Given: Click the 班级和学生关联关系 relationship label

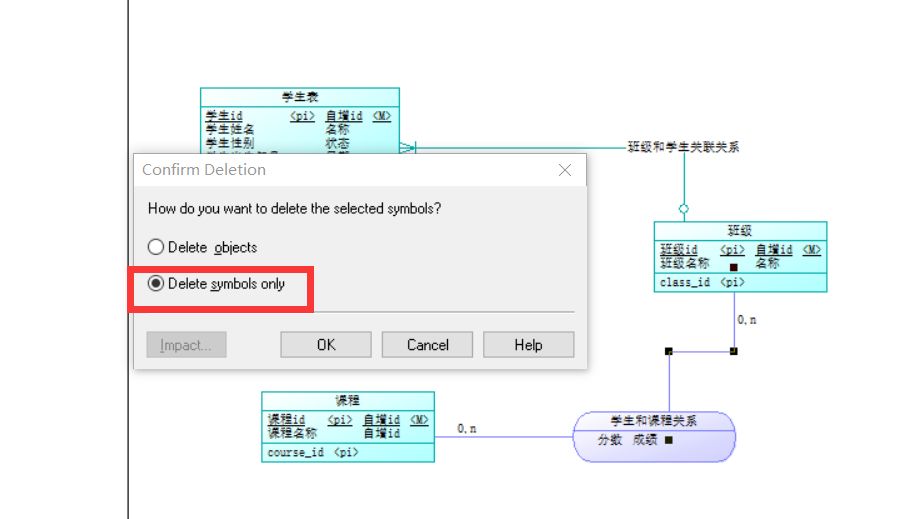Looking at the screenshot, I should coord(683,147).
